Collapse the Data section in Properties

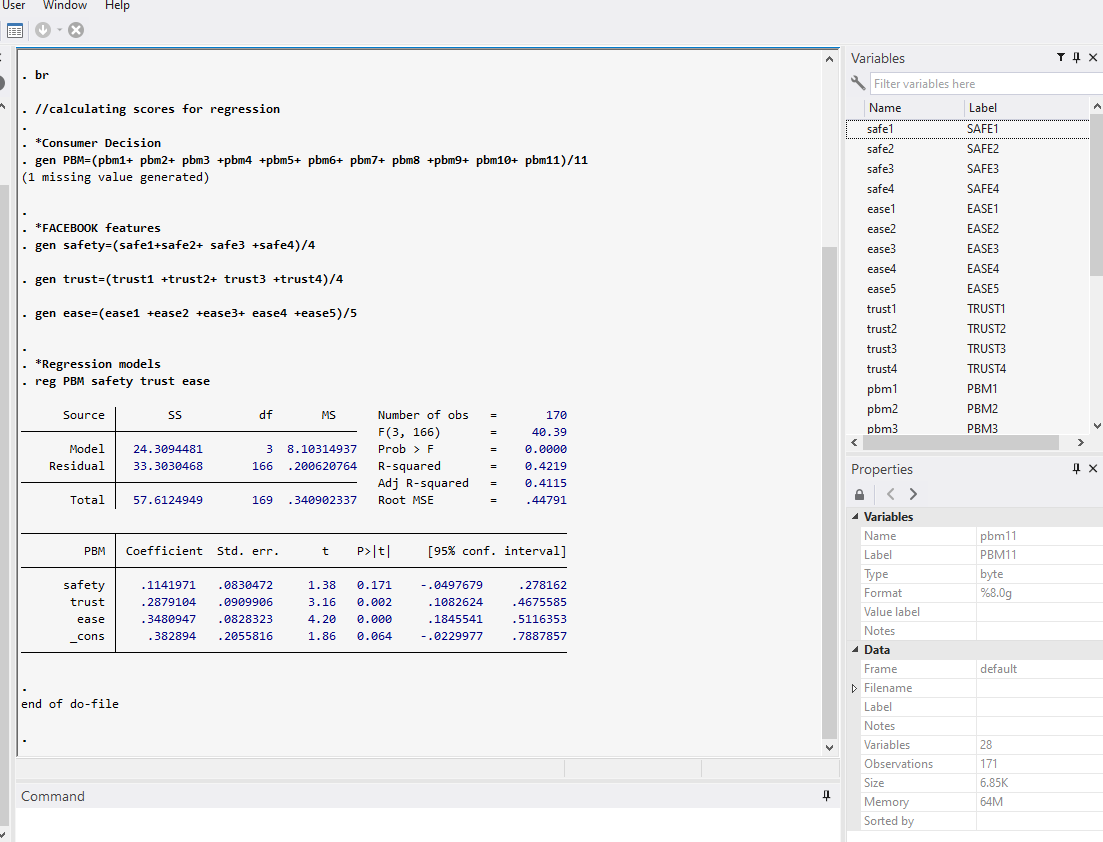[x=855, y=650]
